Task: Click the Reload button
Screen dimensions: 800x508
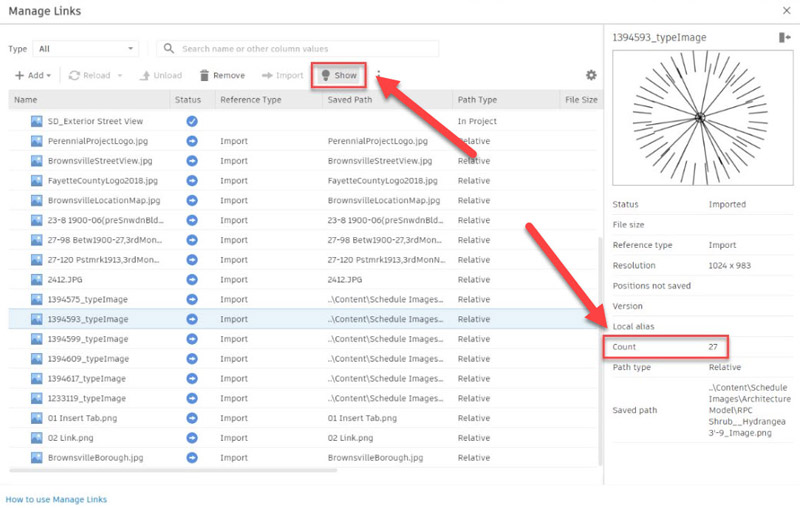Action: 88,75
